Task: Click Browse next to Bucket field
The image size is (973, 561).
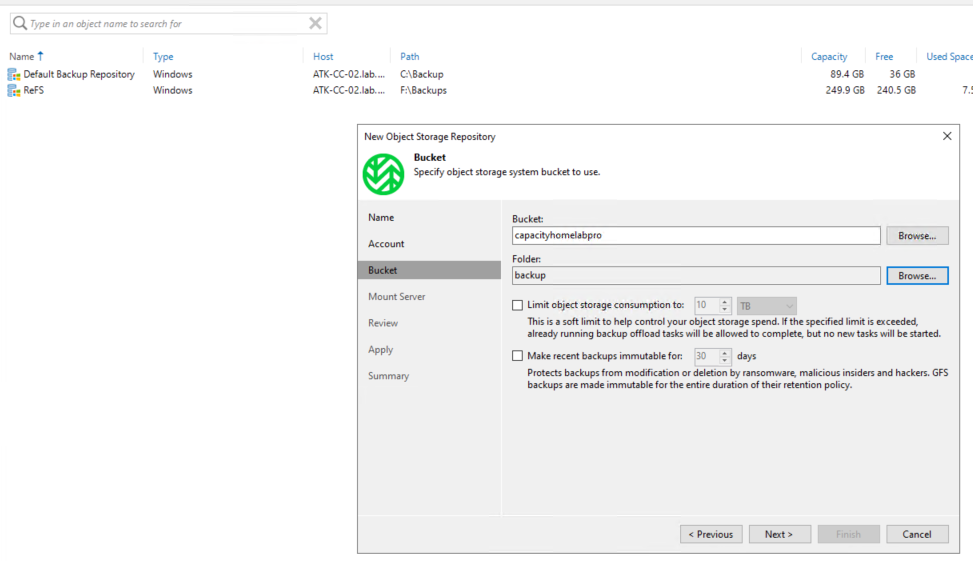Action: [916, 236]
